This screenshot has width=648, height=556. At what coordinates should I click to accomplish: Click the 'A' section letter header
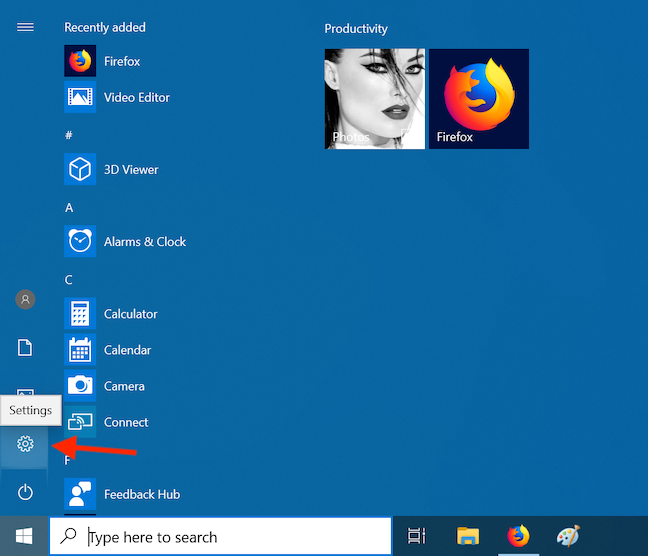point(69,208)
